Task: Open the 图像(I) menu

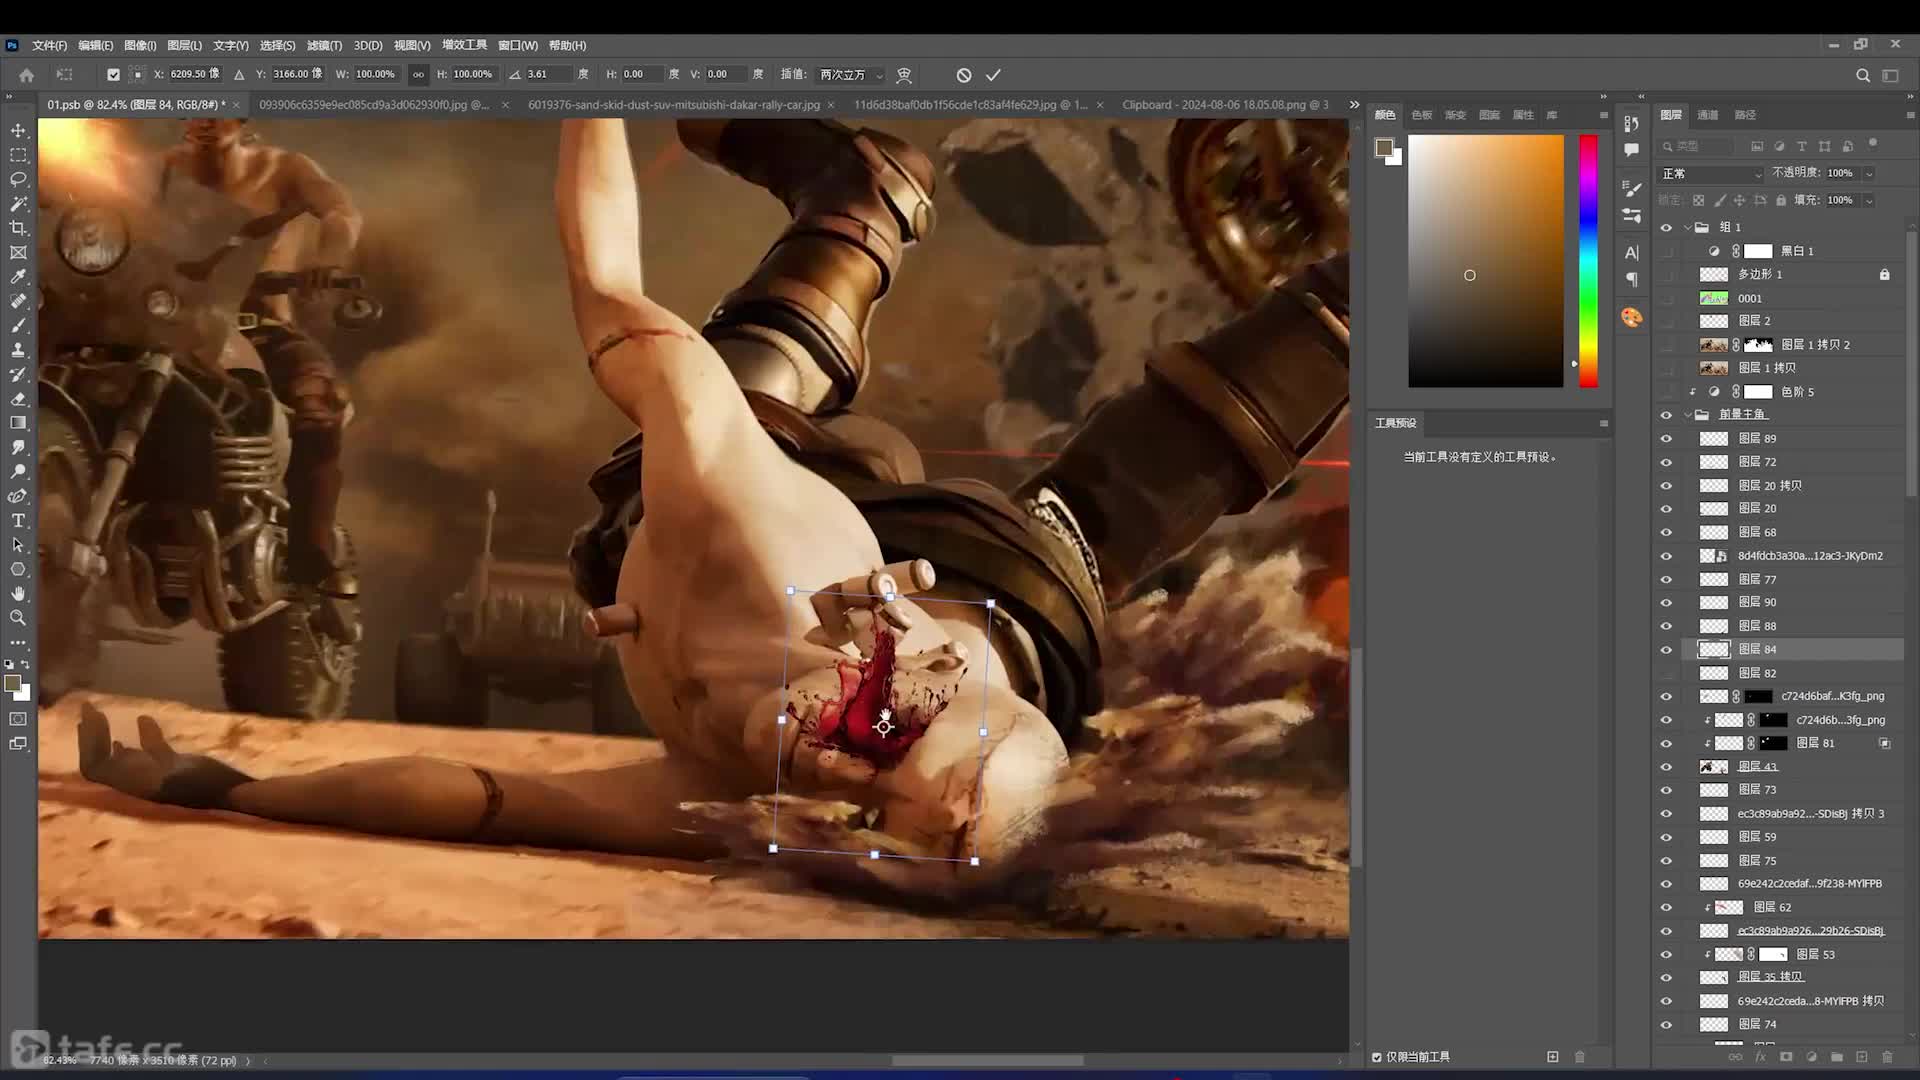Action: tap(140, 45)
